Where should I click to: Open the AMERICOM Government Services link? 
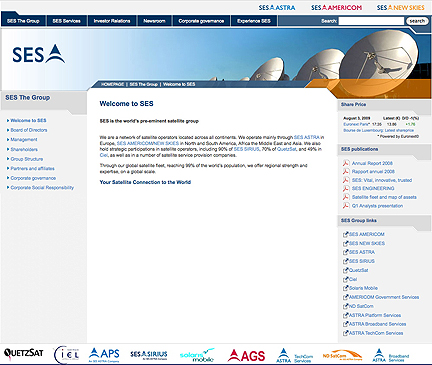point(384,297)
